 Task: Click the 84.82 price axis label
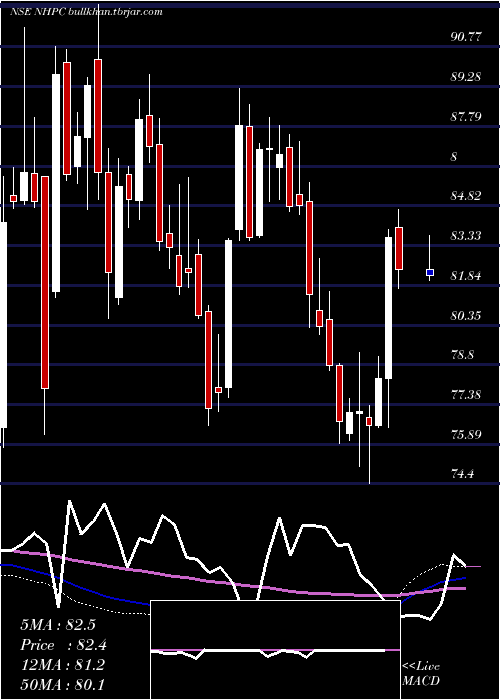click(x=466, y=196)
